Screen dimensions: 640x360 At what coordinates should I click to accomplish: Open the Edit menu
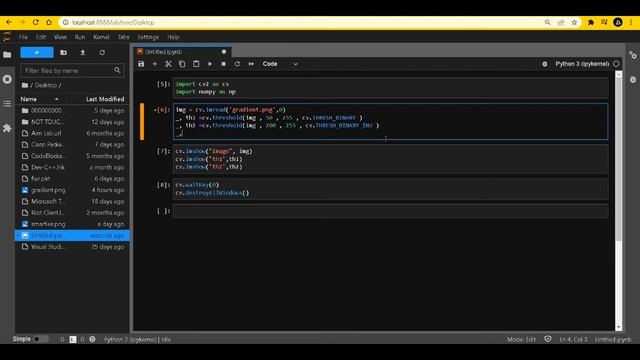pos(41,37)
